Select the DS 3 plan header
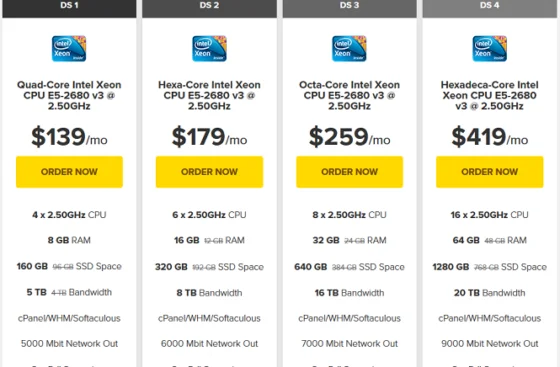 coord(350,9)
